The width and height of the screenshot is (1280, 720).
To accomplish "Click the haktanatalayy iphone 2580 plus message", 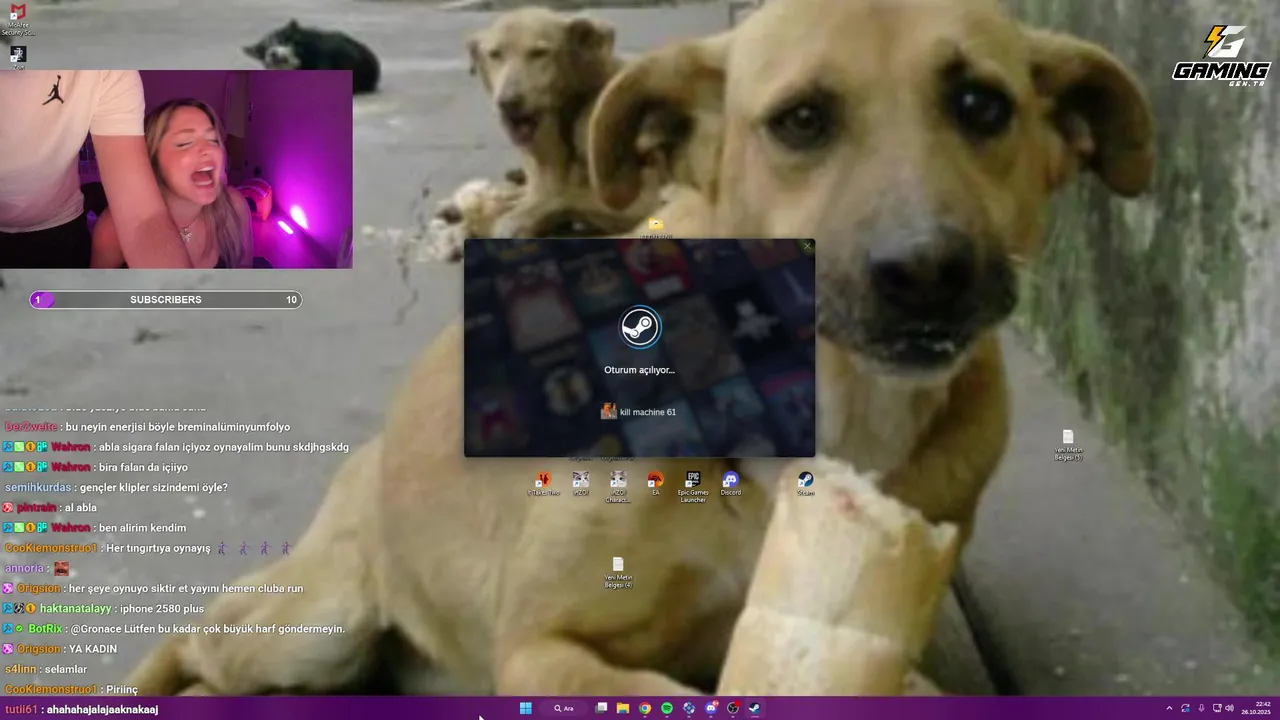I will pos(103,608).
